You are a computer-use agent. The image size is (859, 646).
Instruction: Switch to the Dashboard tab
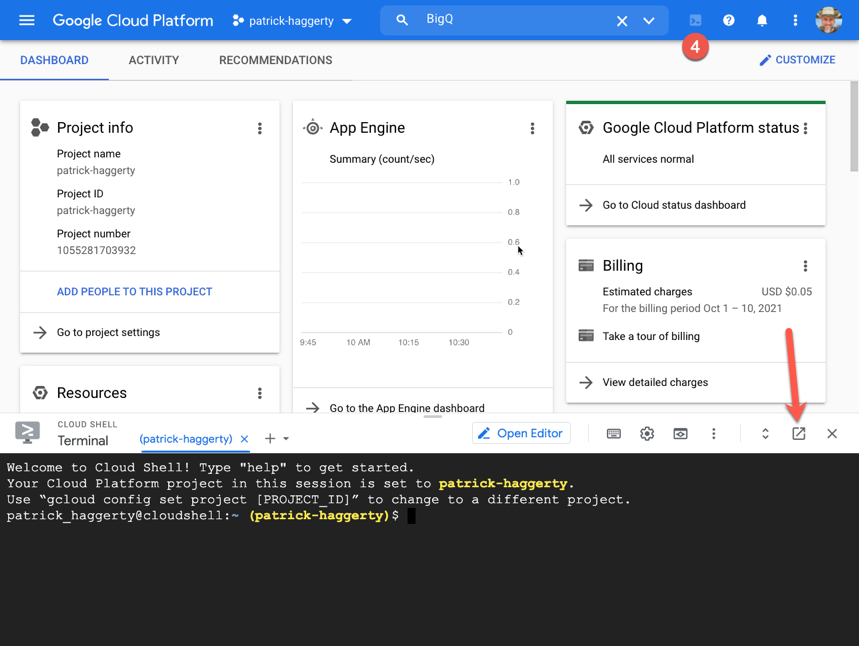[x=54, y=60]
